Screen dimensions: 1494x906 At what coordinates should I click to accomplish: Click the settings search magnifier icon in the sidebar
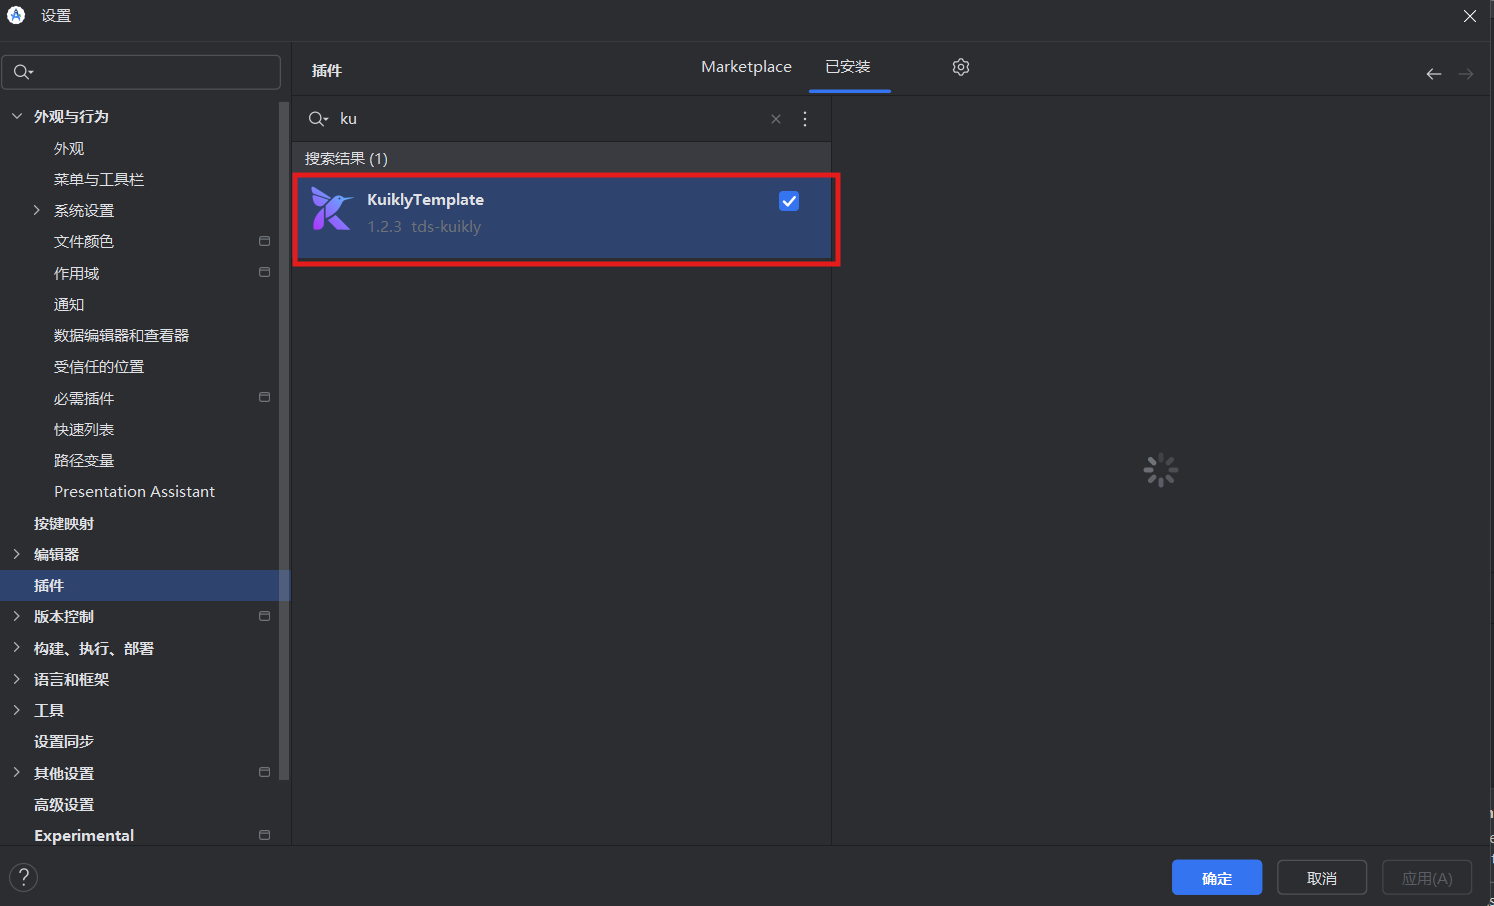(x=23, y=72)
